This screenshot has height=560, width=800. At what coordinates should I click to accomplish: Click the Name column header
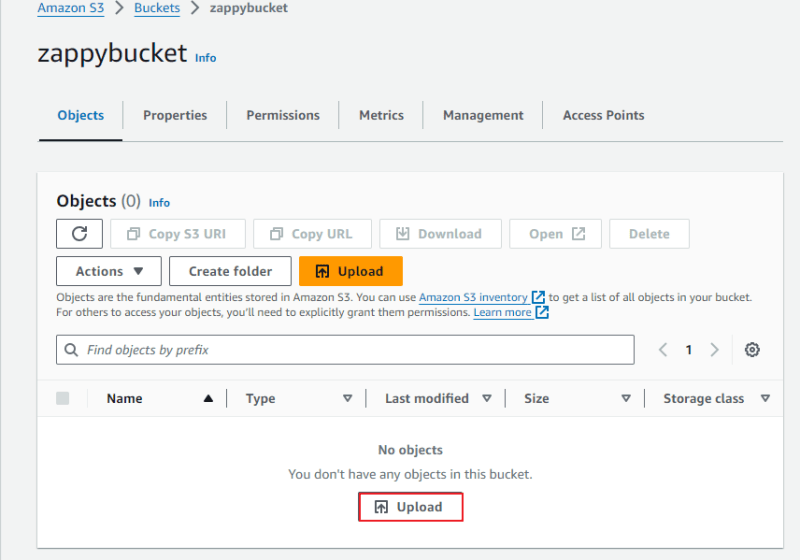coord(124,398)
